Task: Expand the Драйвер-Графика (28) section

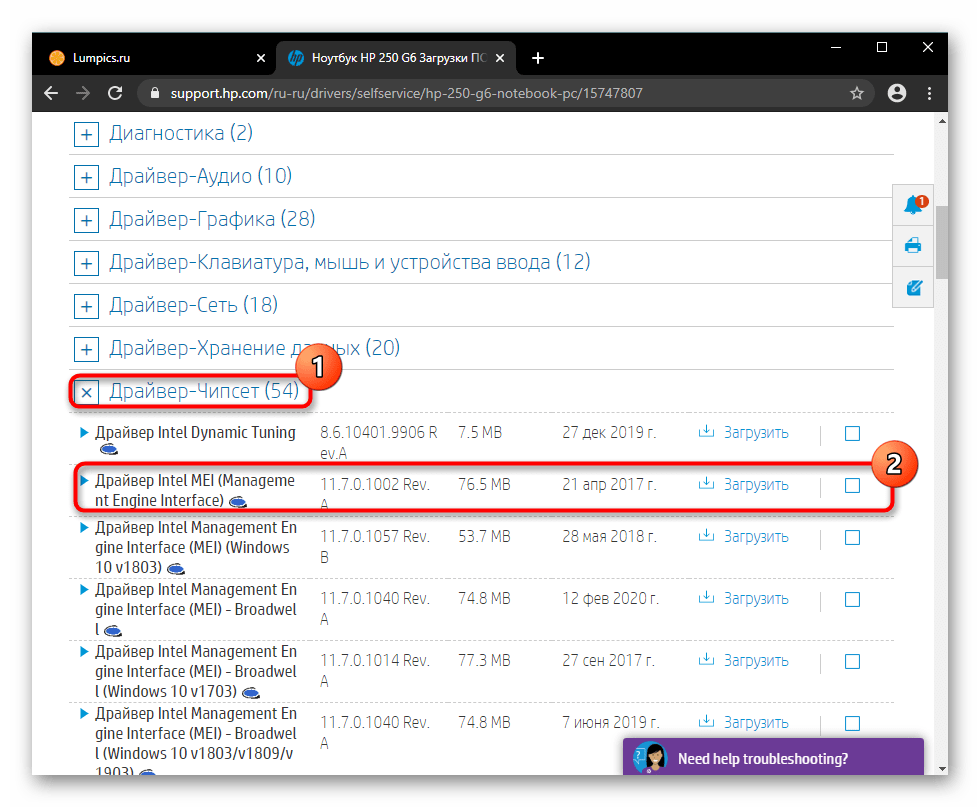Action: pyautogui.click(x=86, y=221)
